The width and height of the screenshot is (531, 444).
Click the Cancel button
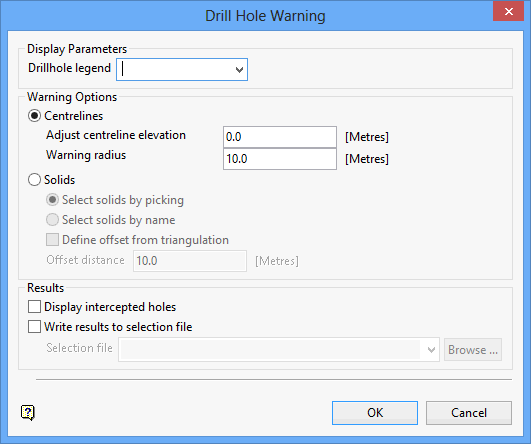pyautogui.click(x=469, y=413)
